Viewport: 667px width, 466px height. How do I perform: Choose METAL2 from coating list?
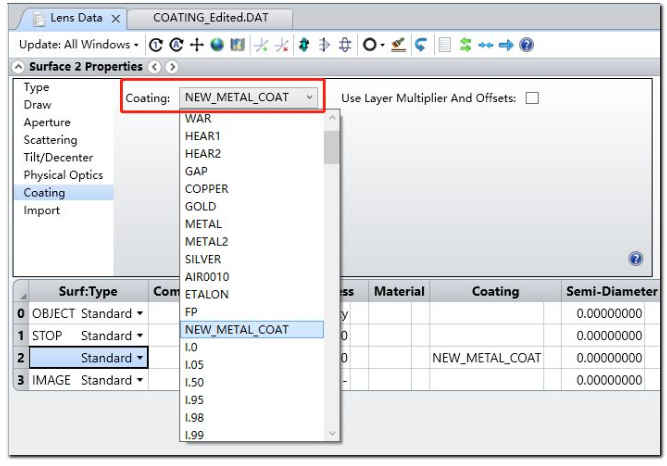coord(252,242)
